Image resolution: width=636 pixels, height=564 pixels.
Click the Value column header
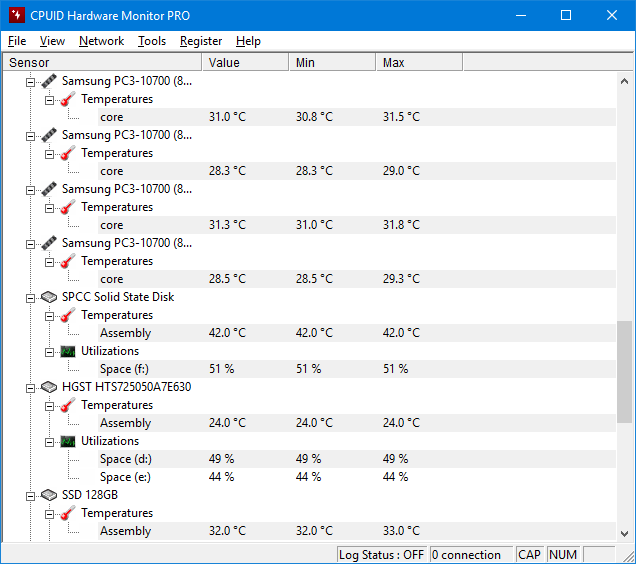245,62
